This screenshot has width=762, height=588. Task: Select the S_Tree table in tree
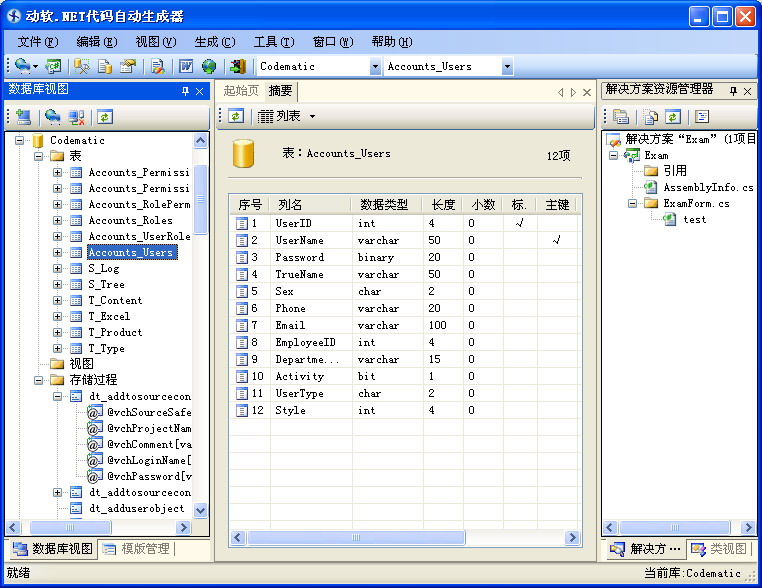point(106,285)
